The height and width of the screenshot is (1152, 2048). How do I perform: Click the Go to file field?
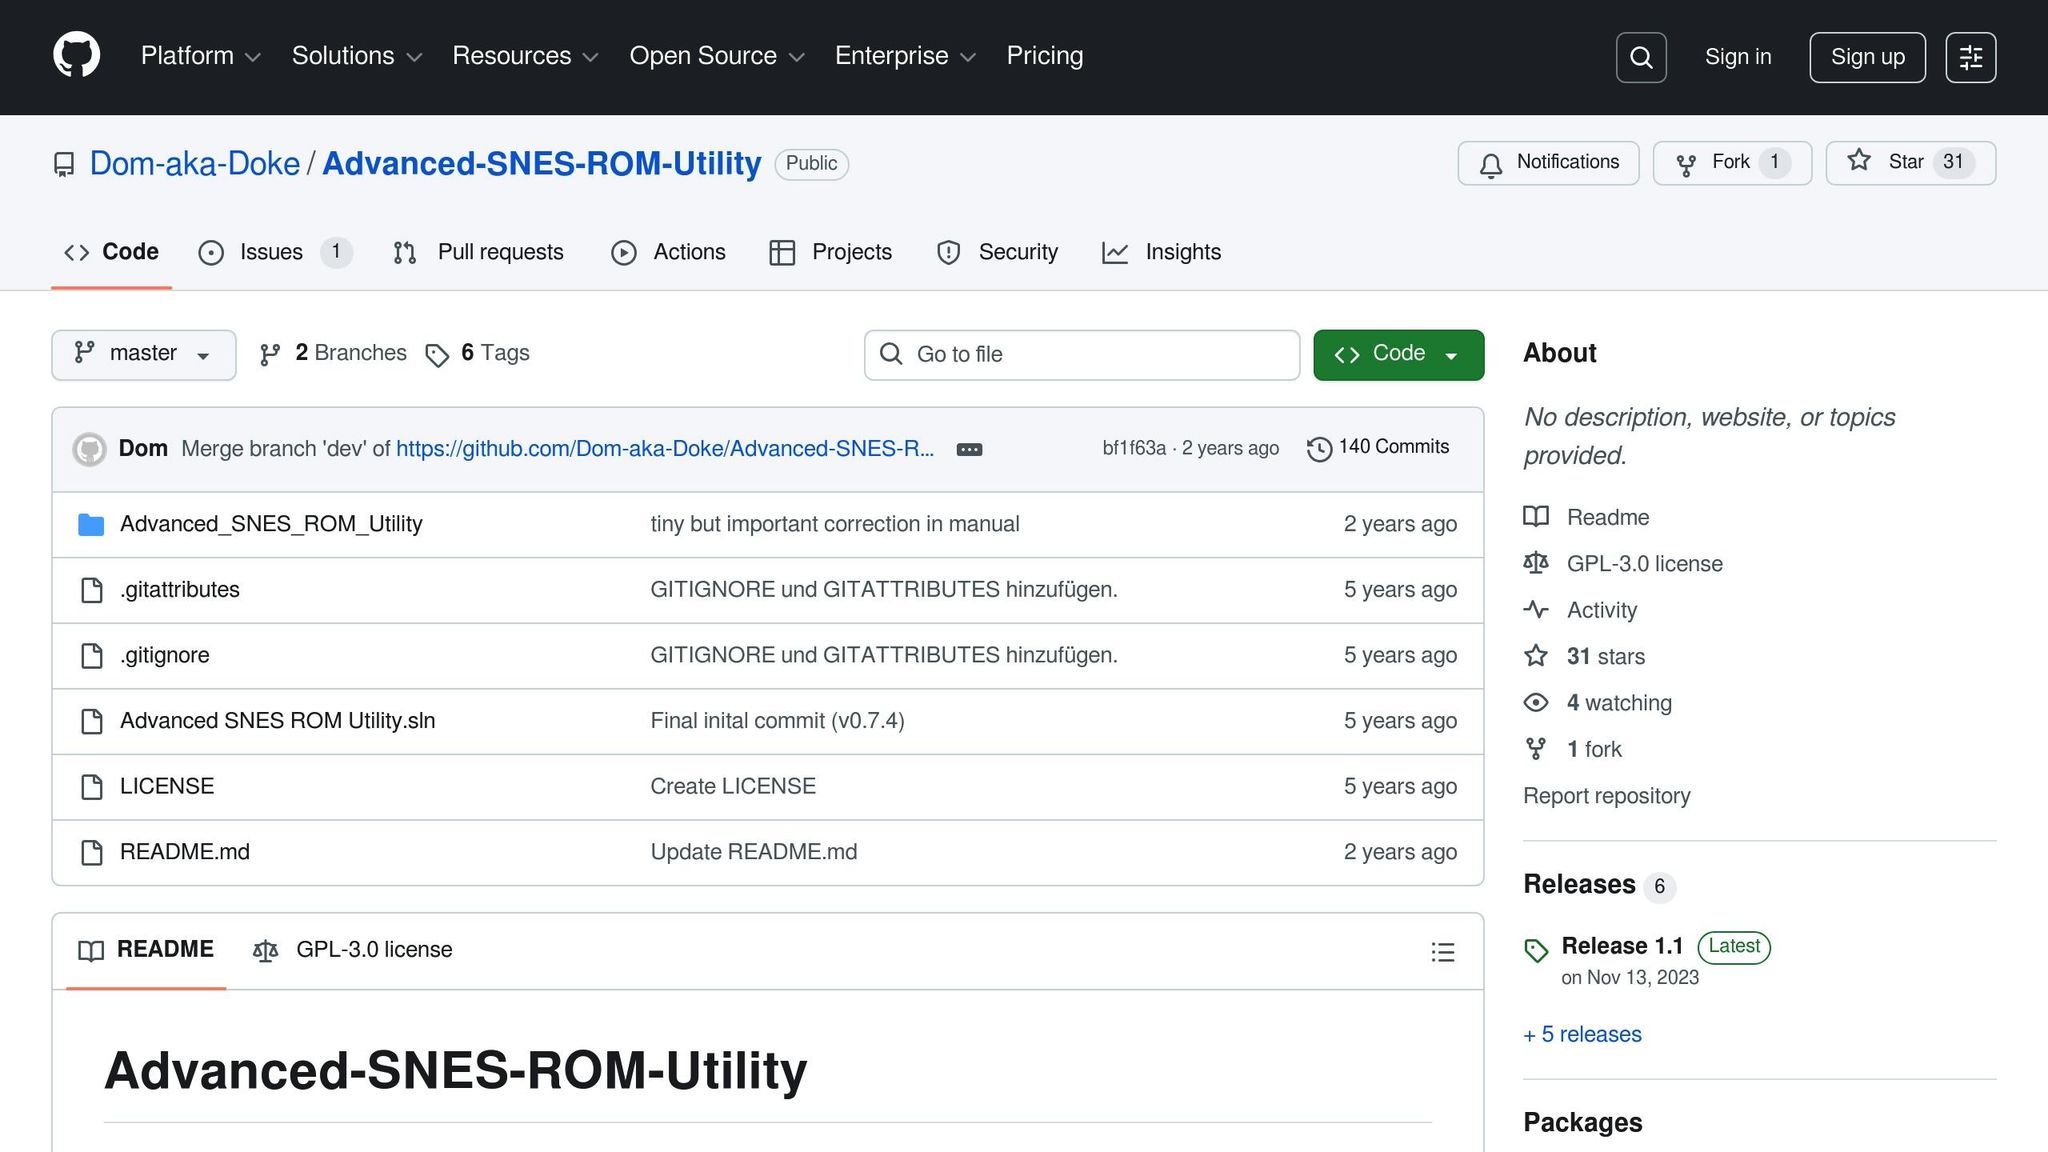1082,354
